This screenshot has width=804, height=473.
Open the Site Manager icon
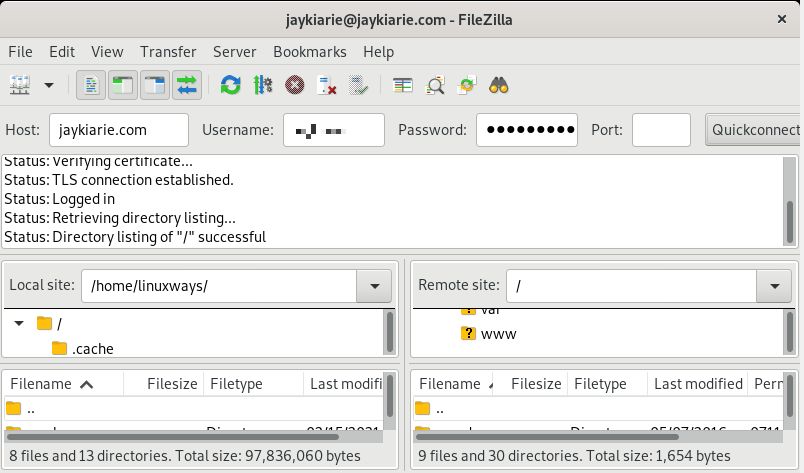pos(20,85)
